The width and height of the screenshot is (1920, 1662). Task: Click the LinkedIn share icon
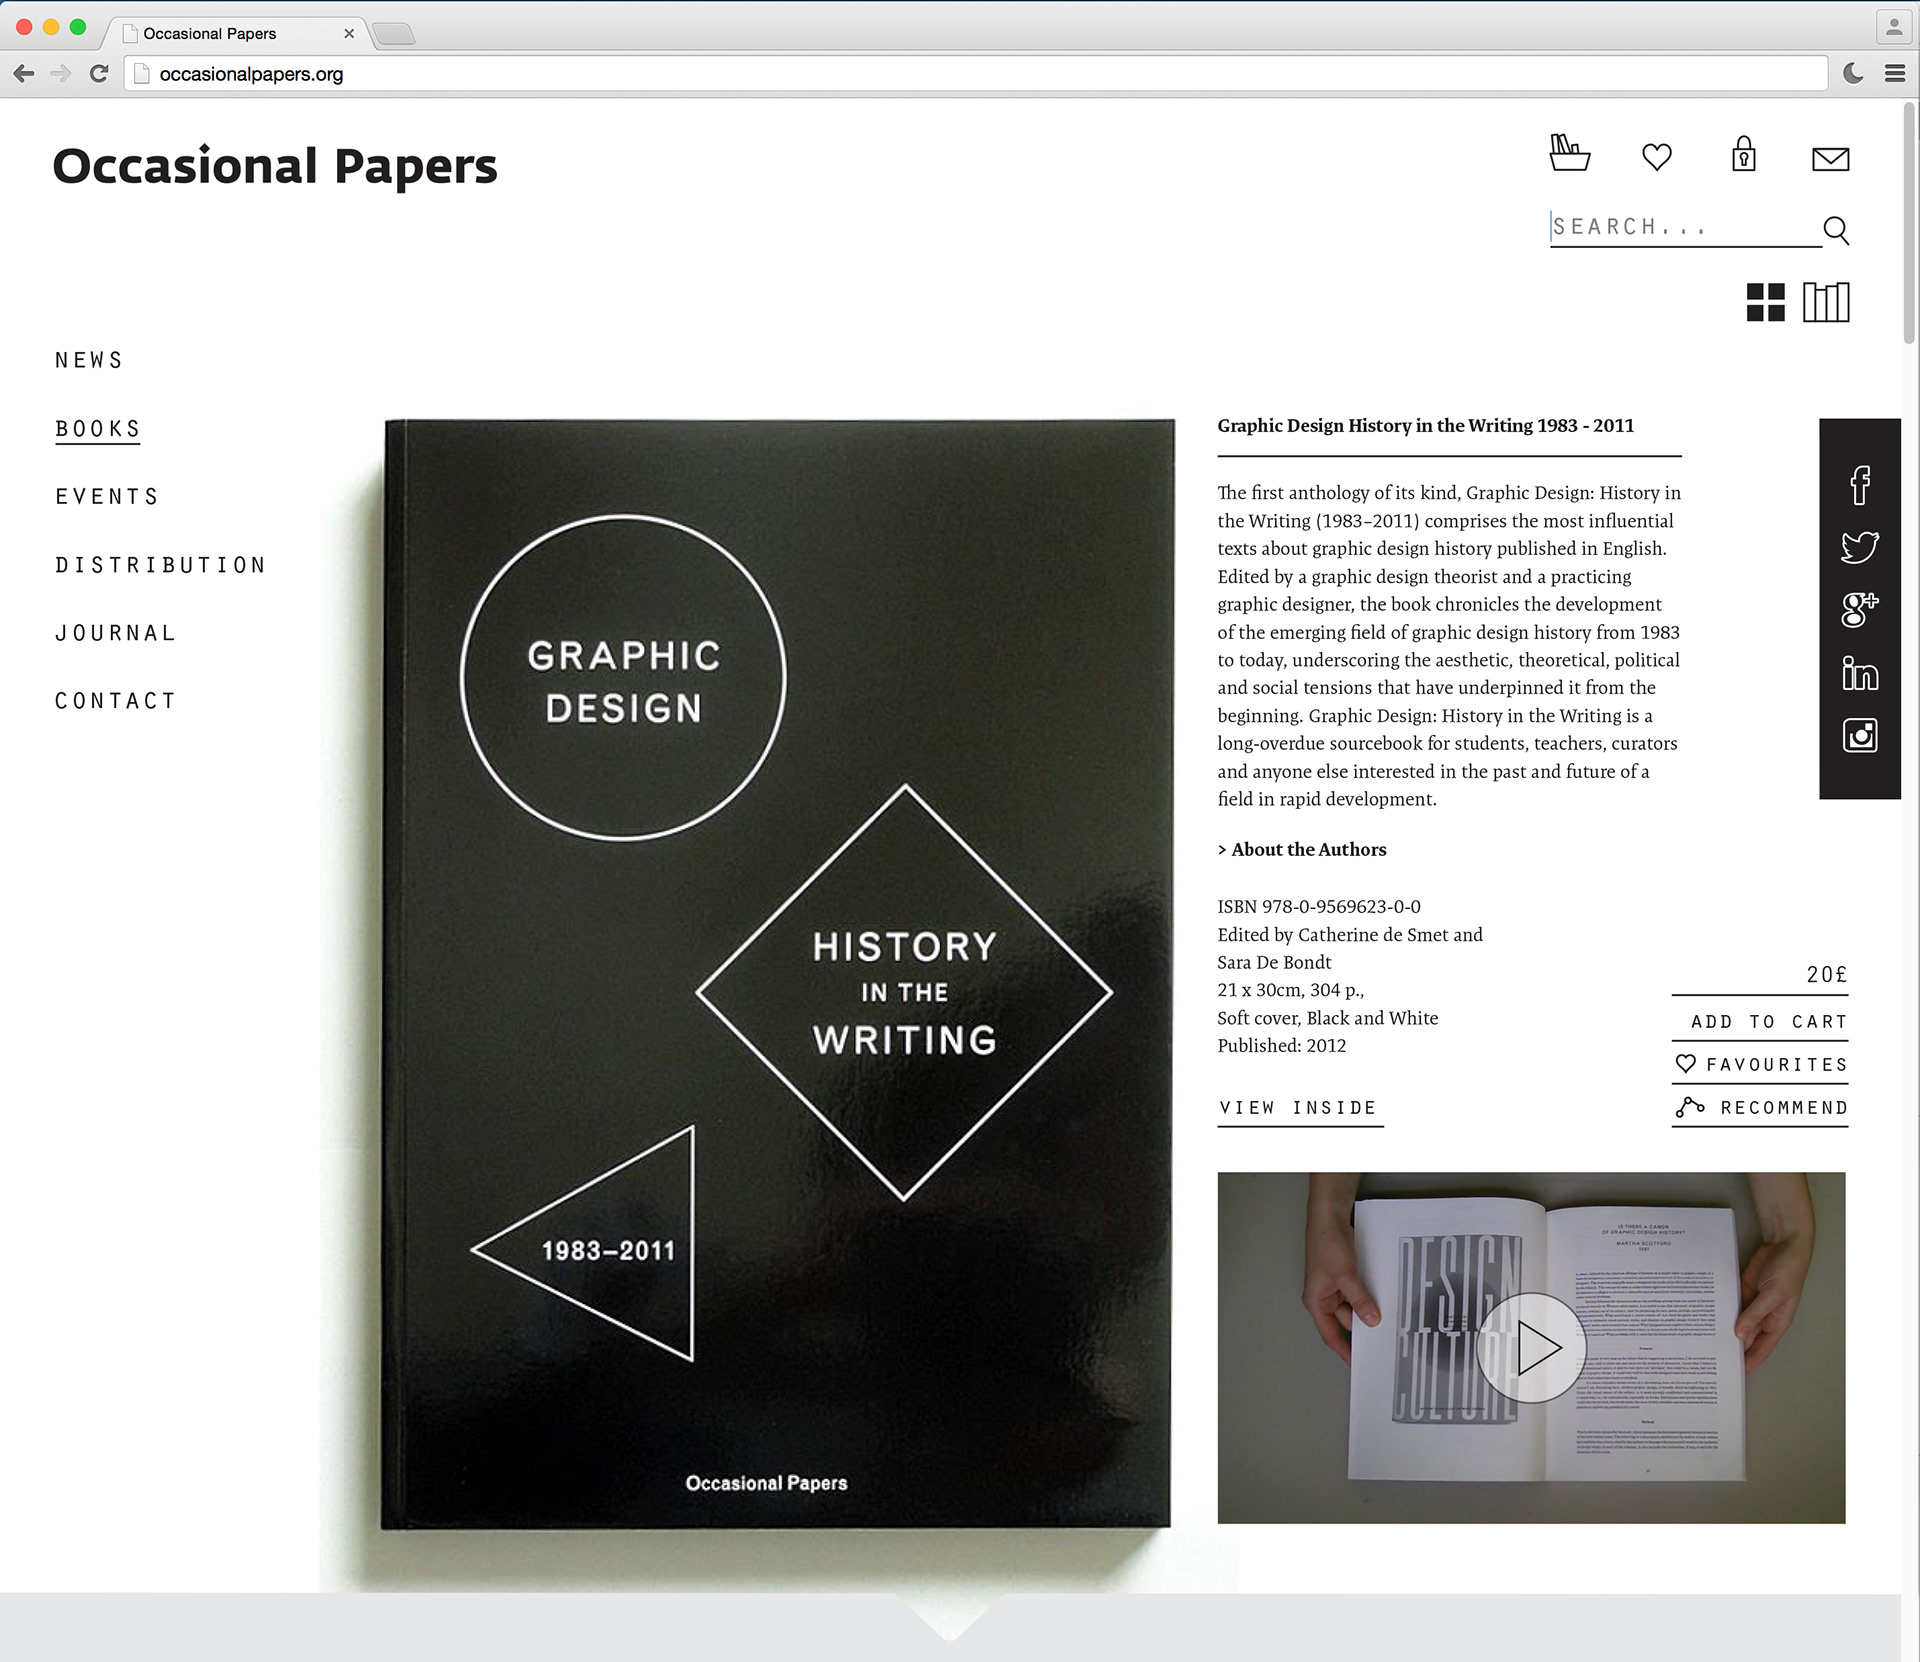(1859, 673)
